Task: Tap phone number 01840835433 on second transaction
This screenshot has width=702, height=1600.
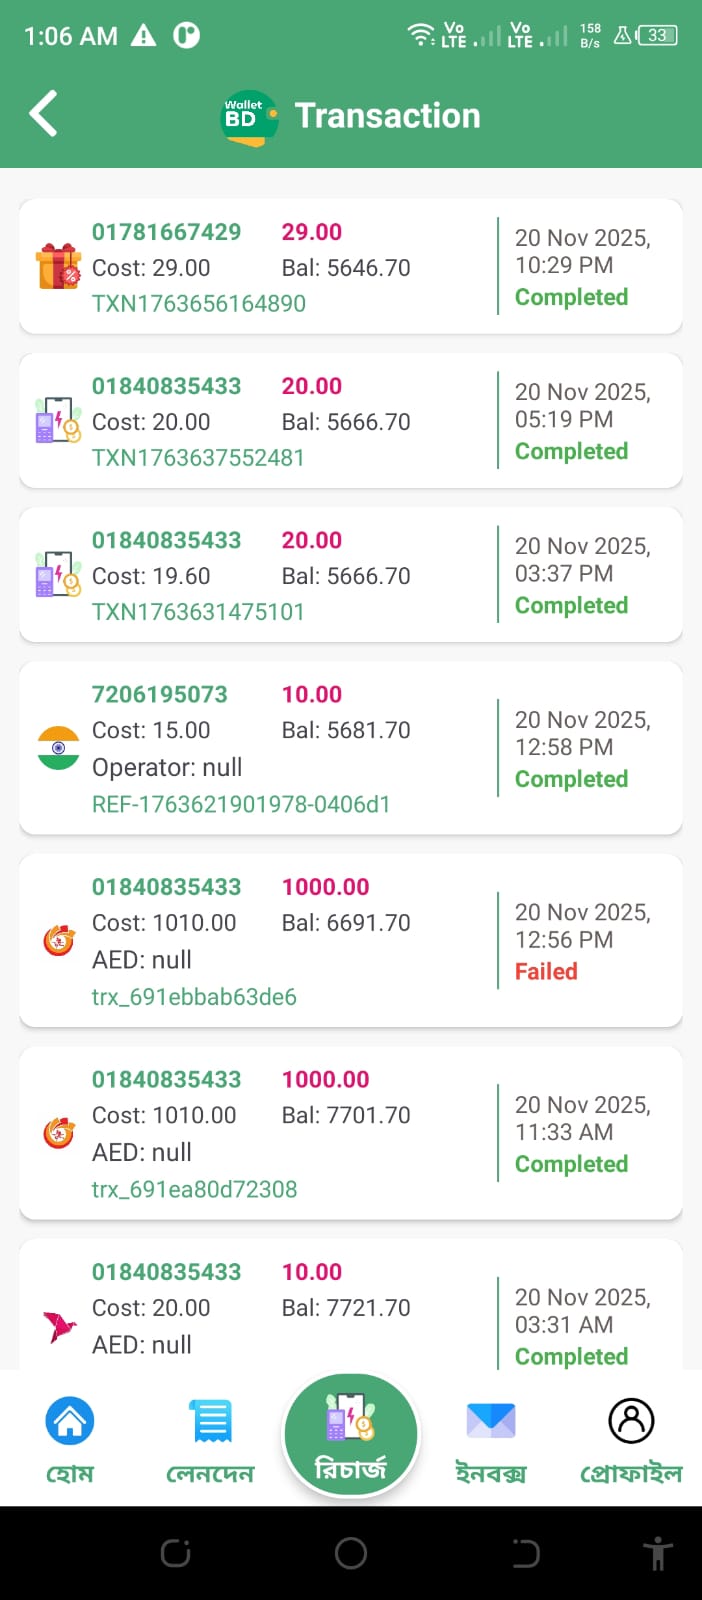Action: coord(166,386)
